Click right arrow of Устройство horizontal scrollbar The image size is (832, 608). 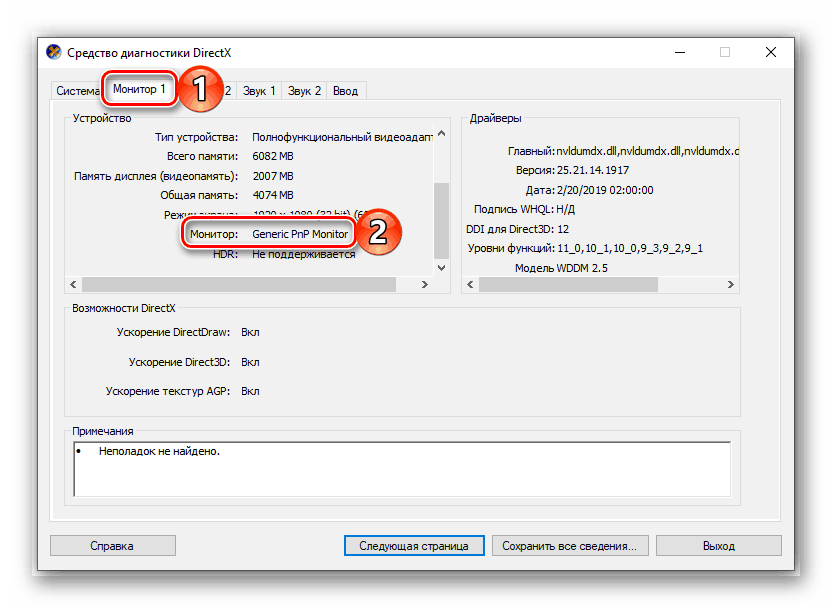(424, 284)
